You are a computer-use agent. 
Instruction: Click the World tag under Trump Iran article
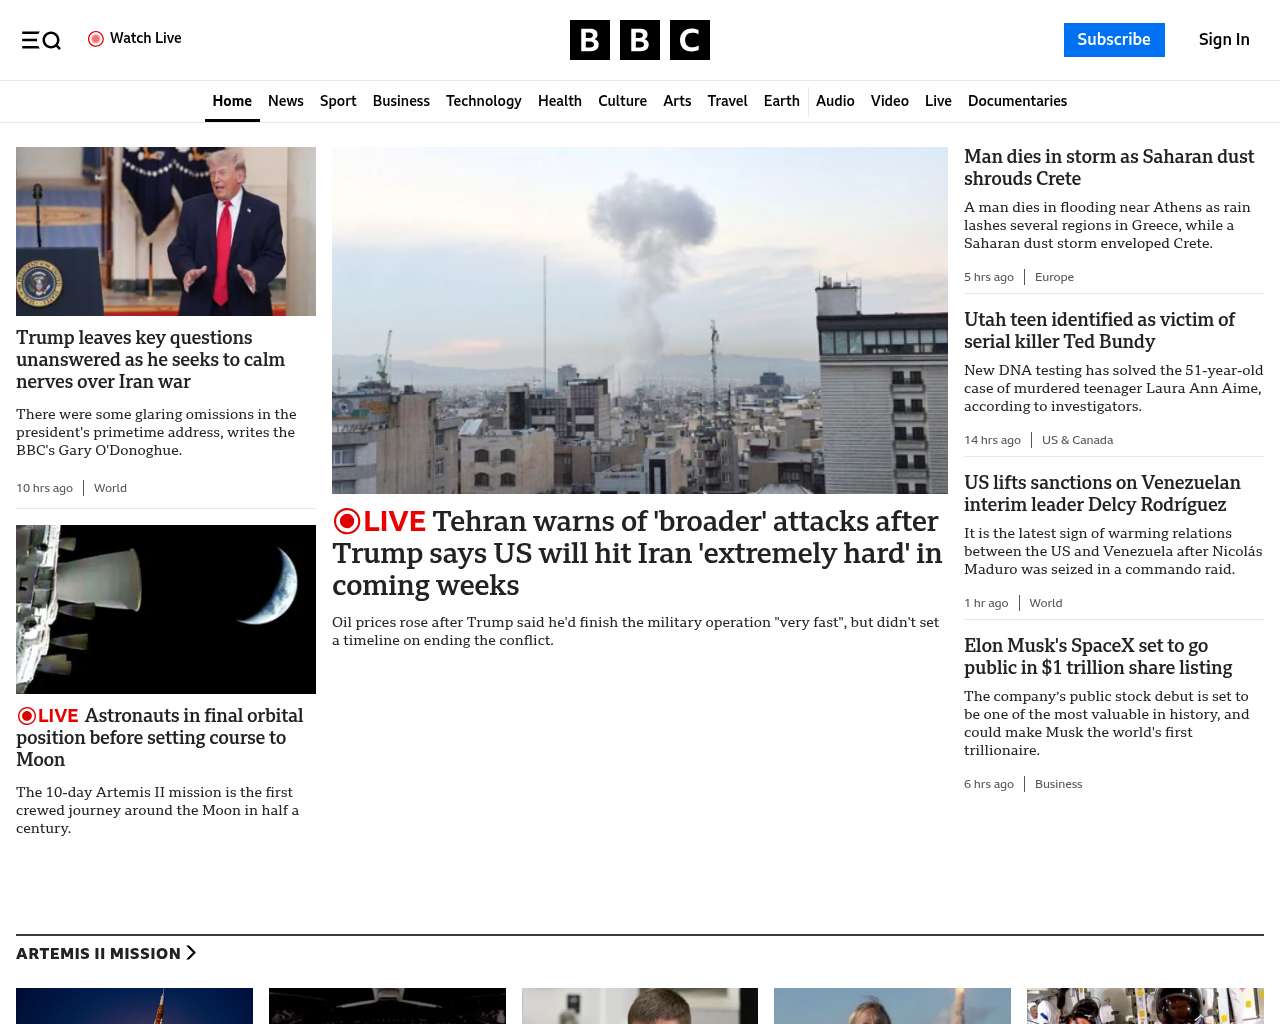pyautogui.click(x=110, y=488)
